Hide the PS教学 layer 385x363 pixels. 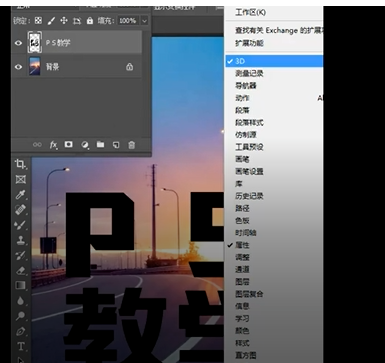pos(19,43)
